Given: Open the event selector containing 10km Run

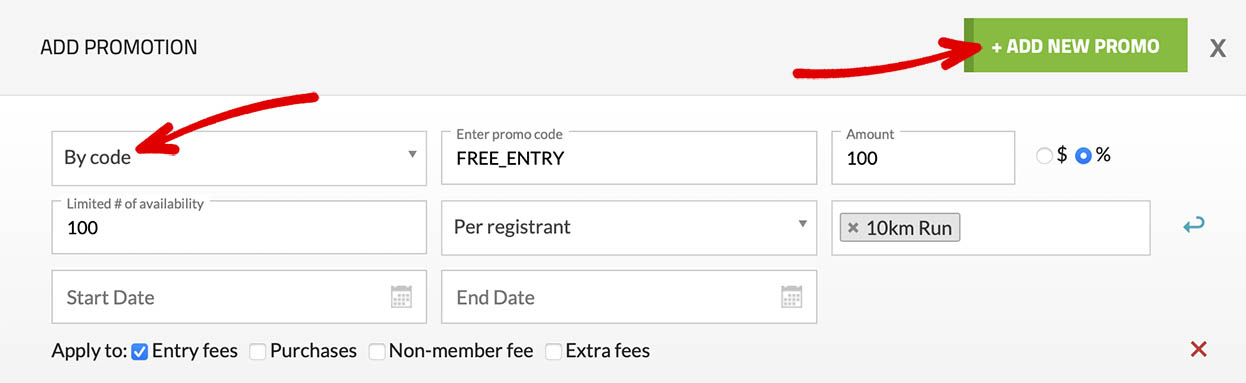Looking at the screenshot, I should [991, 228].
